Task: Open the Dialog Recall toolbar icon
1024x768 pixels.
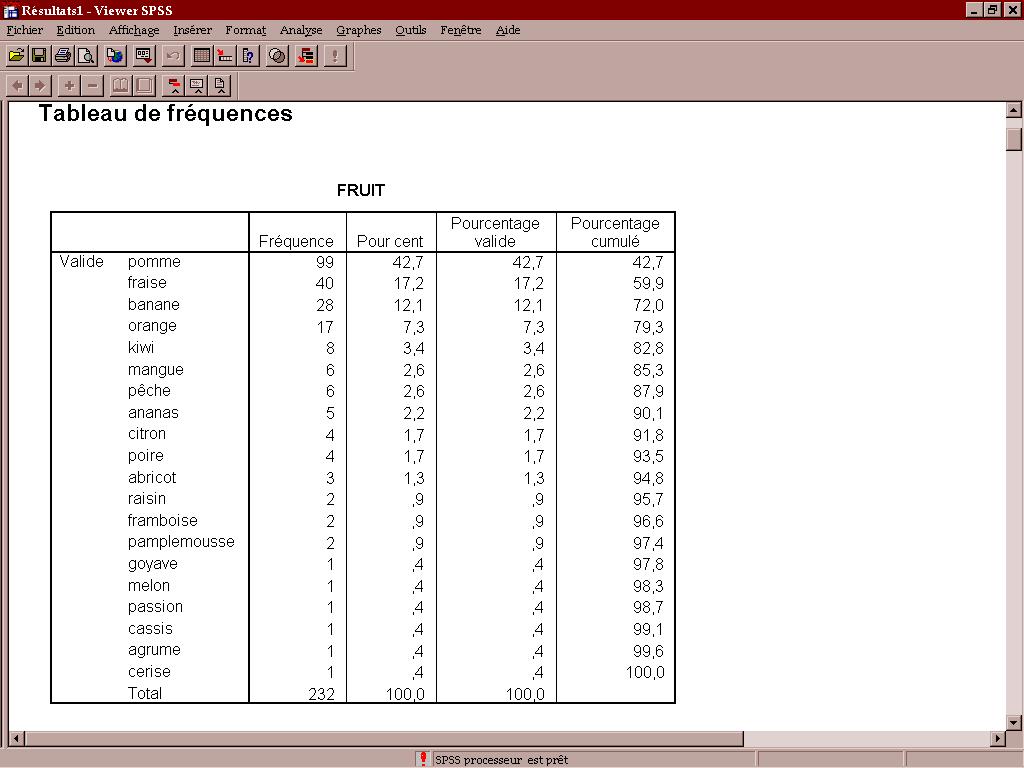Action: (144, 56)
